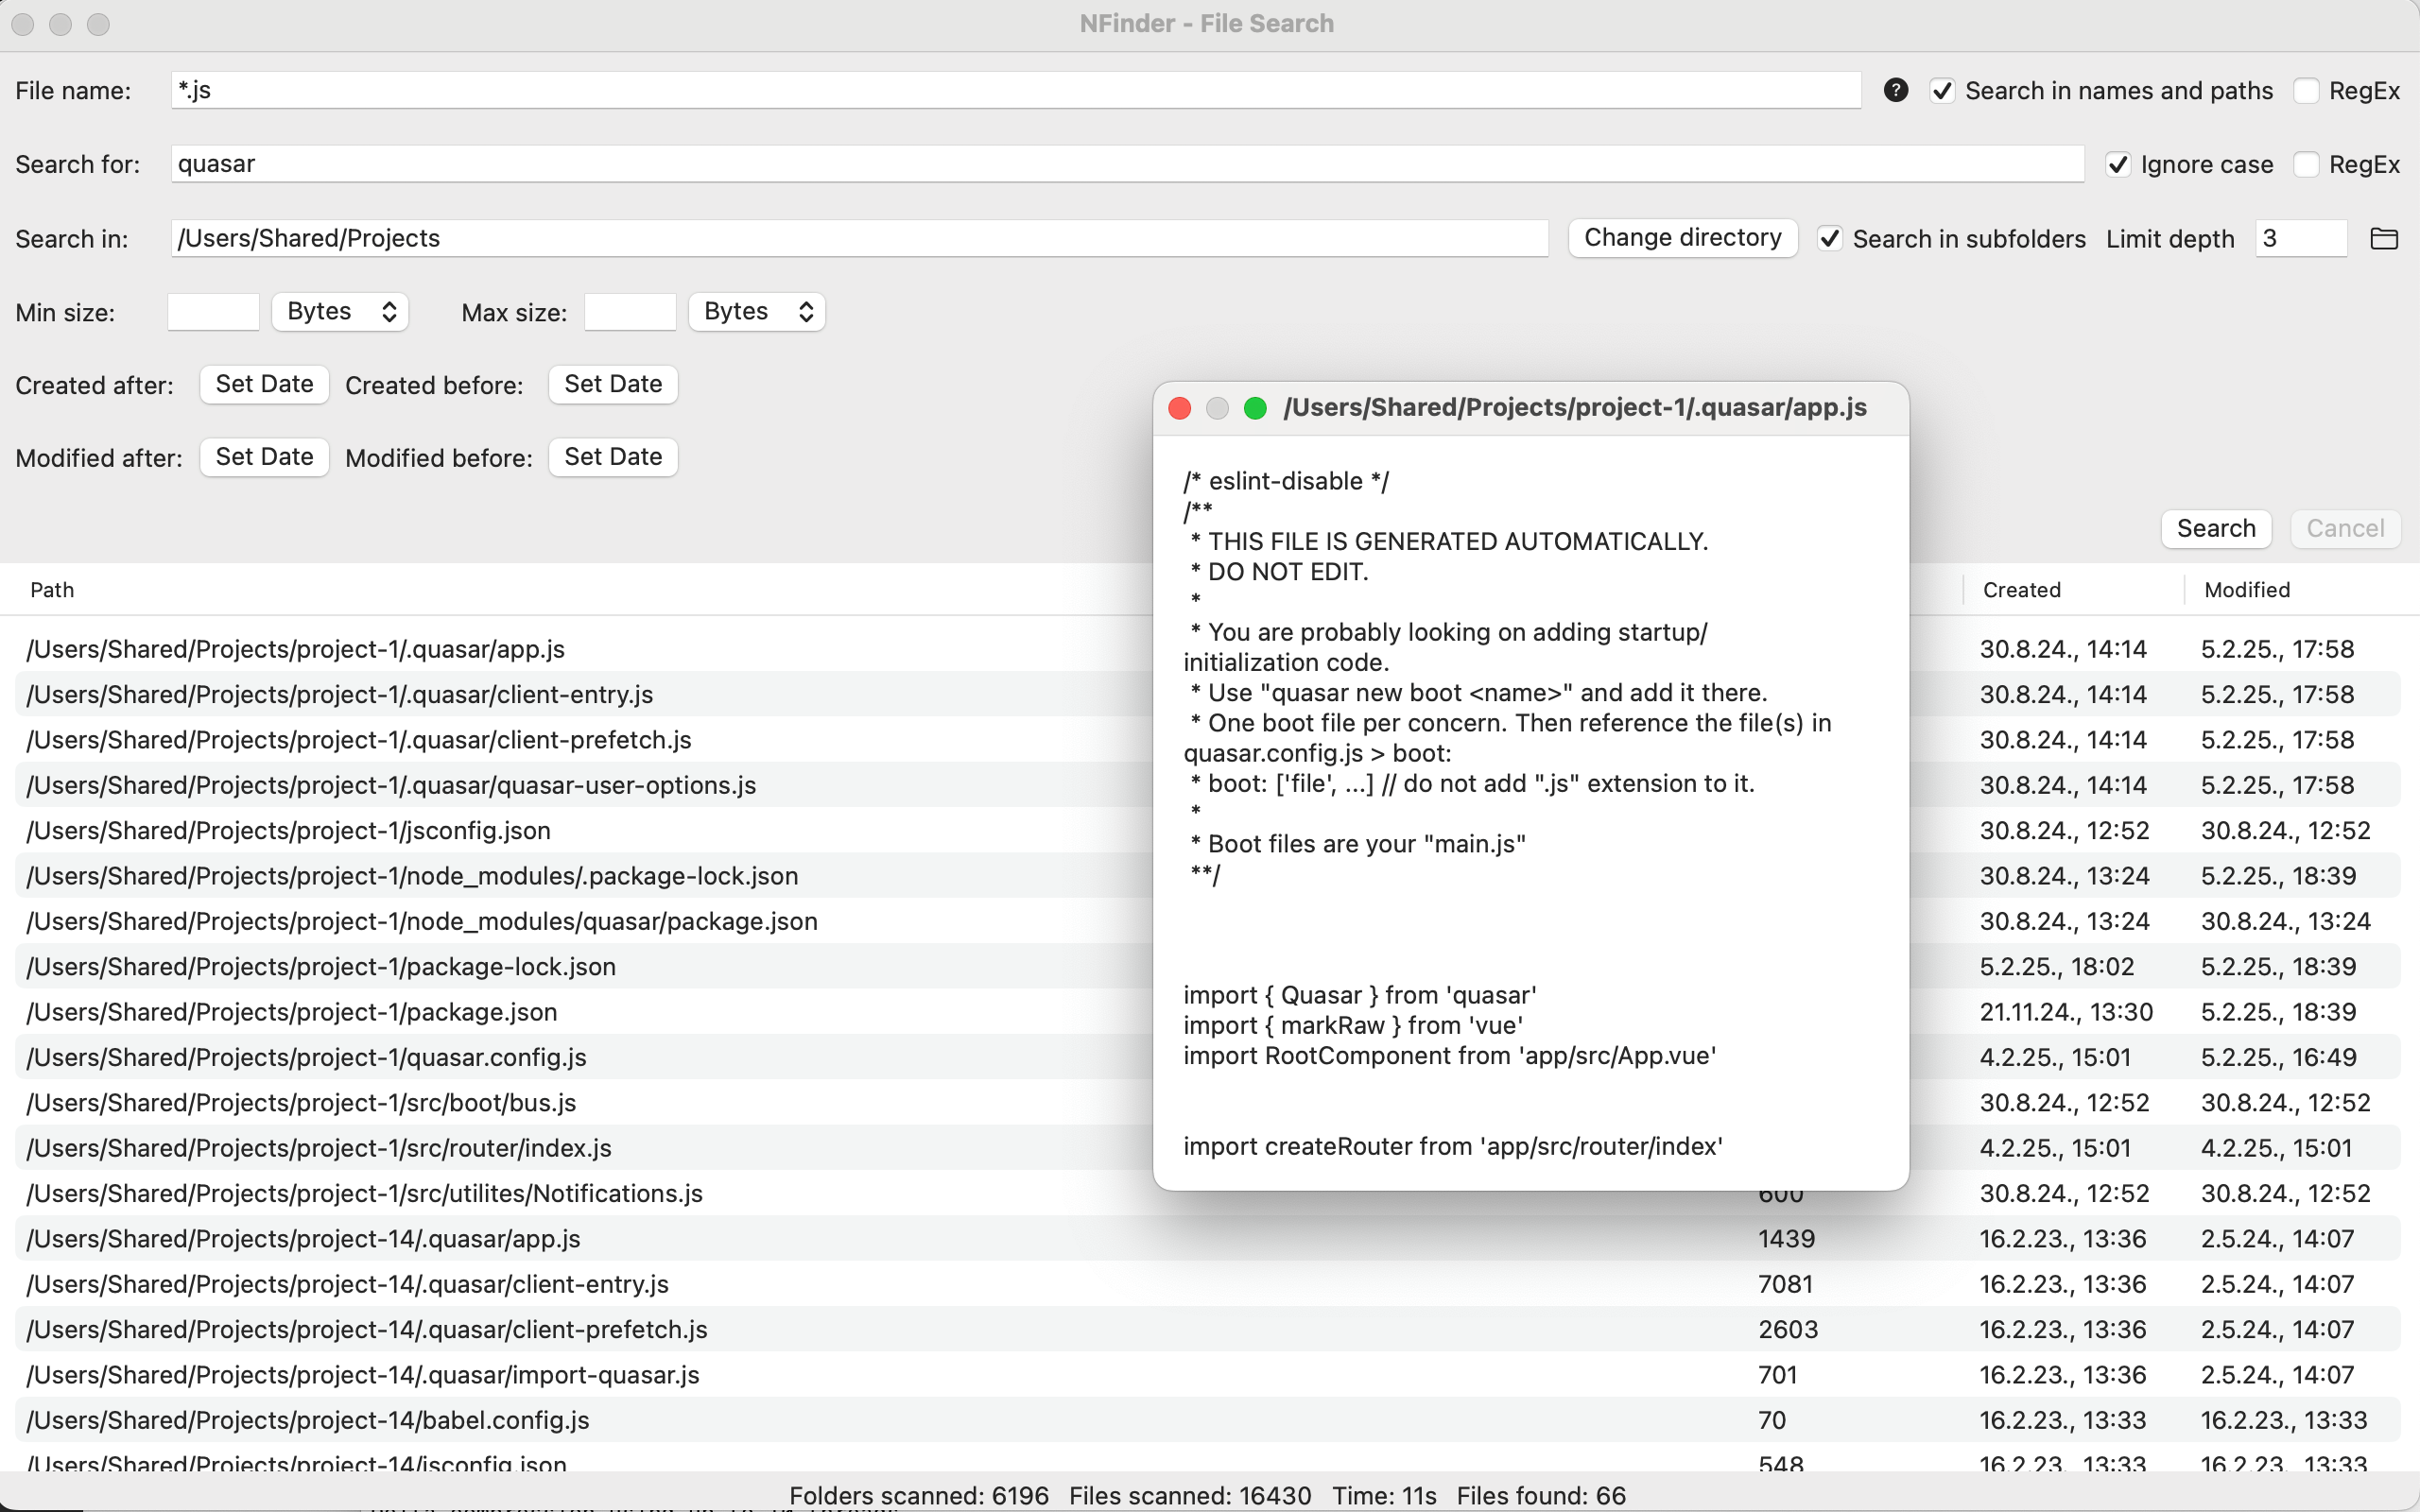Maximize the app.js preview window

[1255, 408]
